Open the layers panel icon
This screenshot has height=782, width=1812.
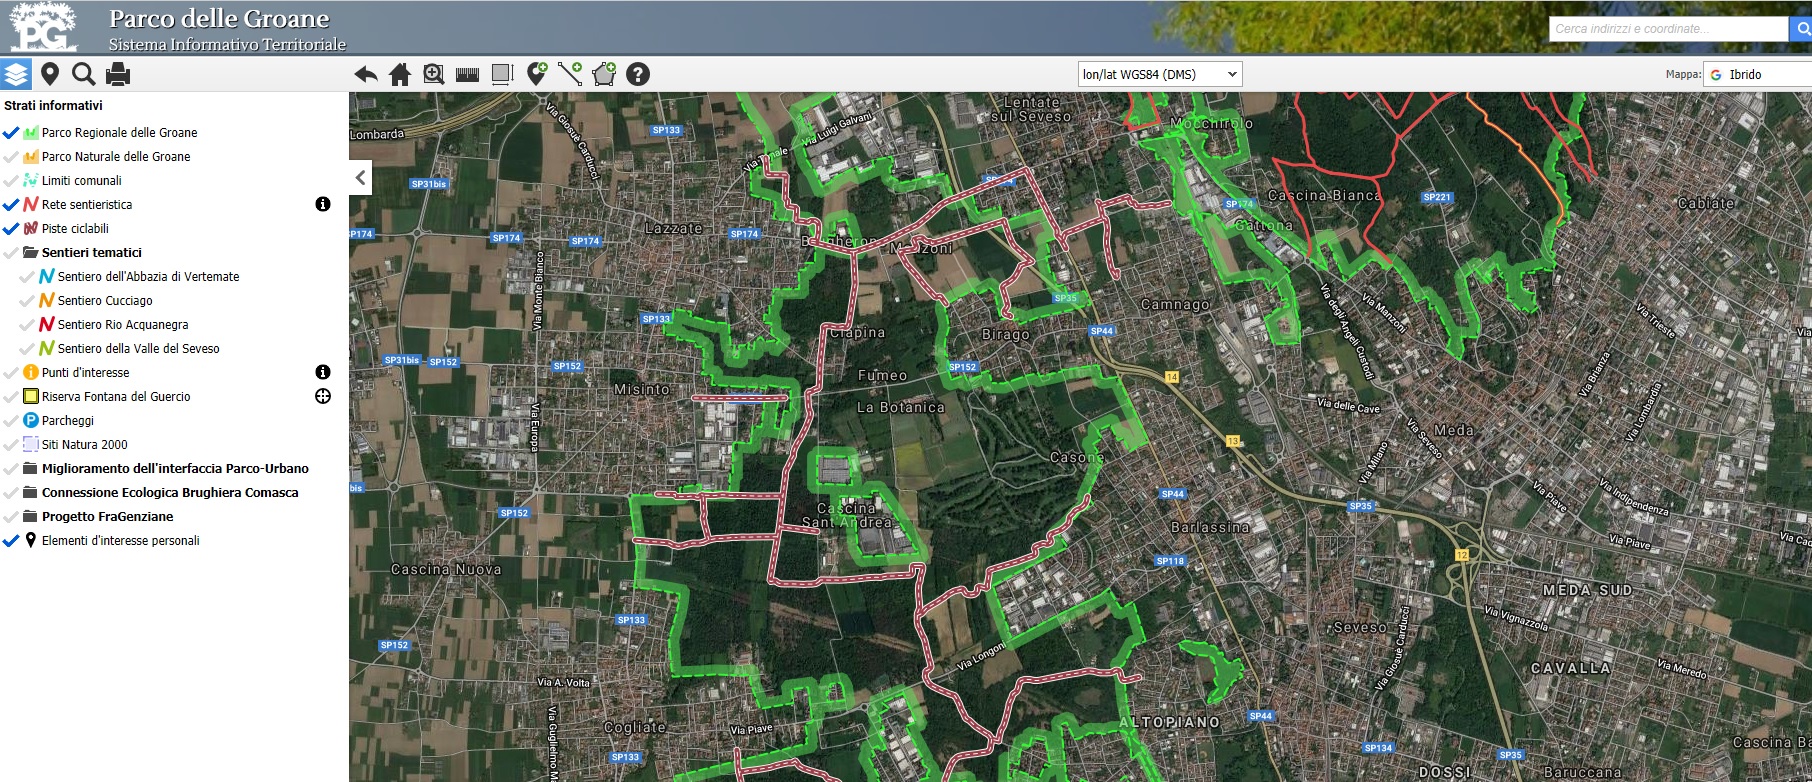[x=16, y=74]
